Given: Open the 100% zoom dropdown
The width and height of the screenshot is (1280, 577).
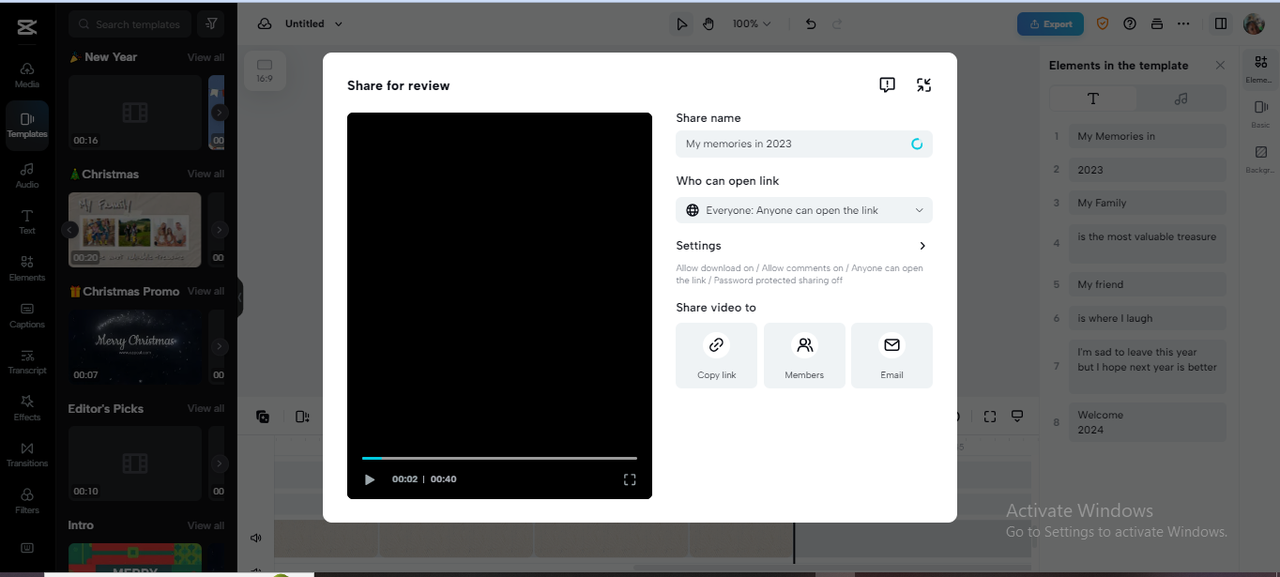Looking at the screenshot, I should 752,24.
